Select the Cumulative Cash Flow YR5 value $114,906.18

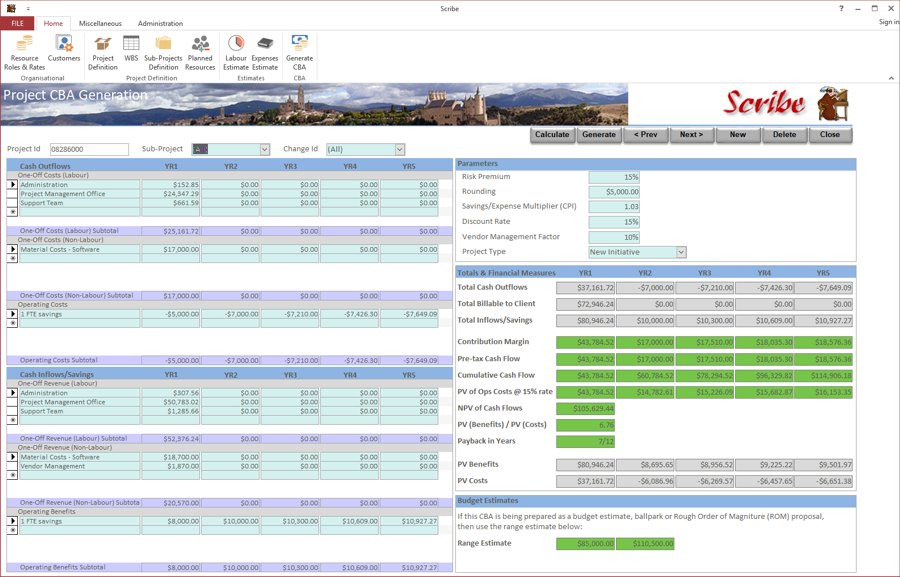click(x=824, y=376)
